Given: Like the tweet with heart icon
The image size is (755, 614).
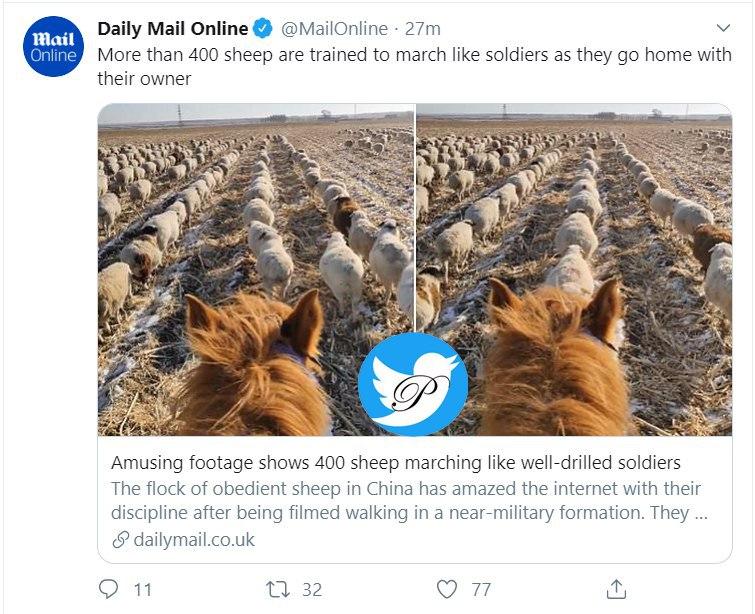Looking at the screenshot, I should pyautogui.click(x=446, y=589).
